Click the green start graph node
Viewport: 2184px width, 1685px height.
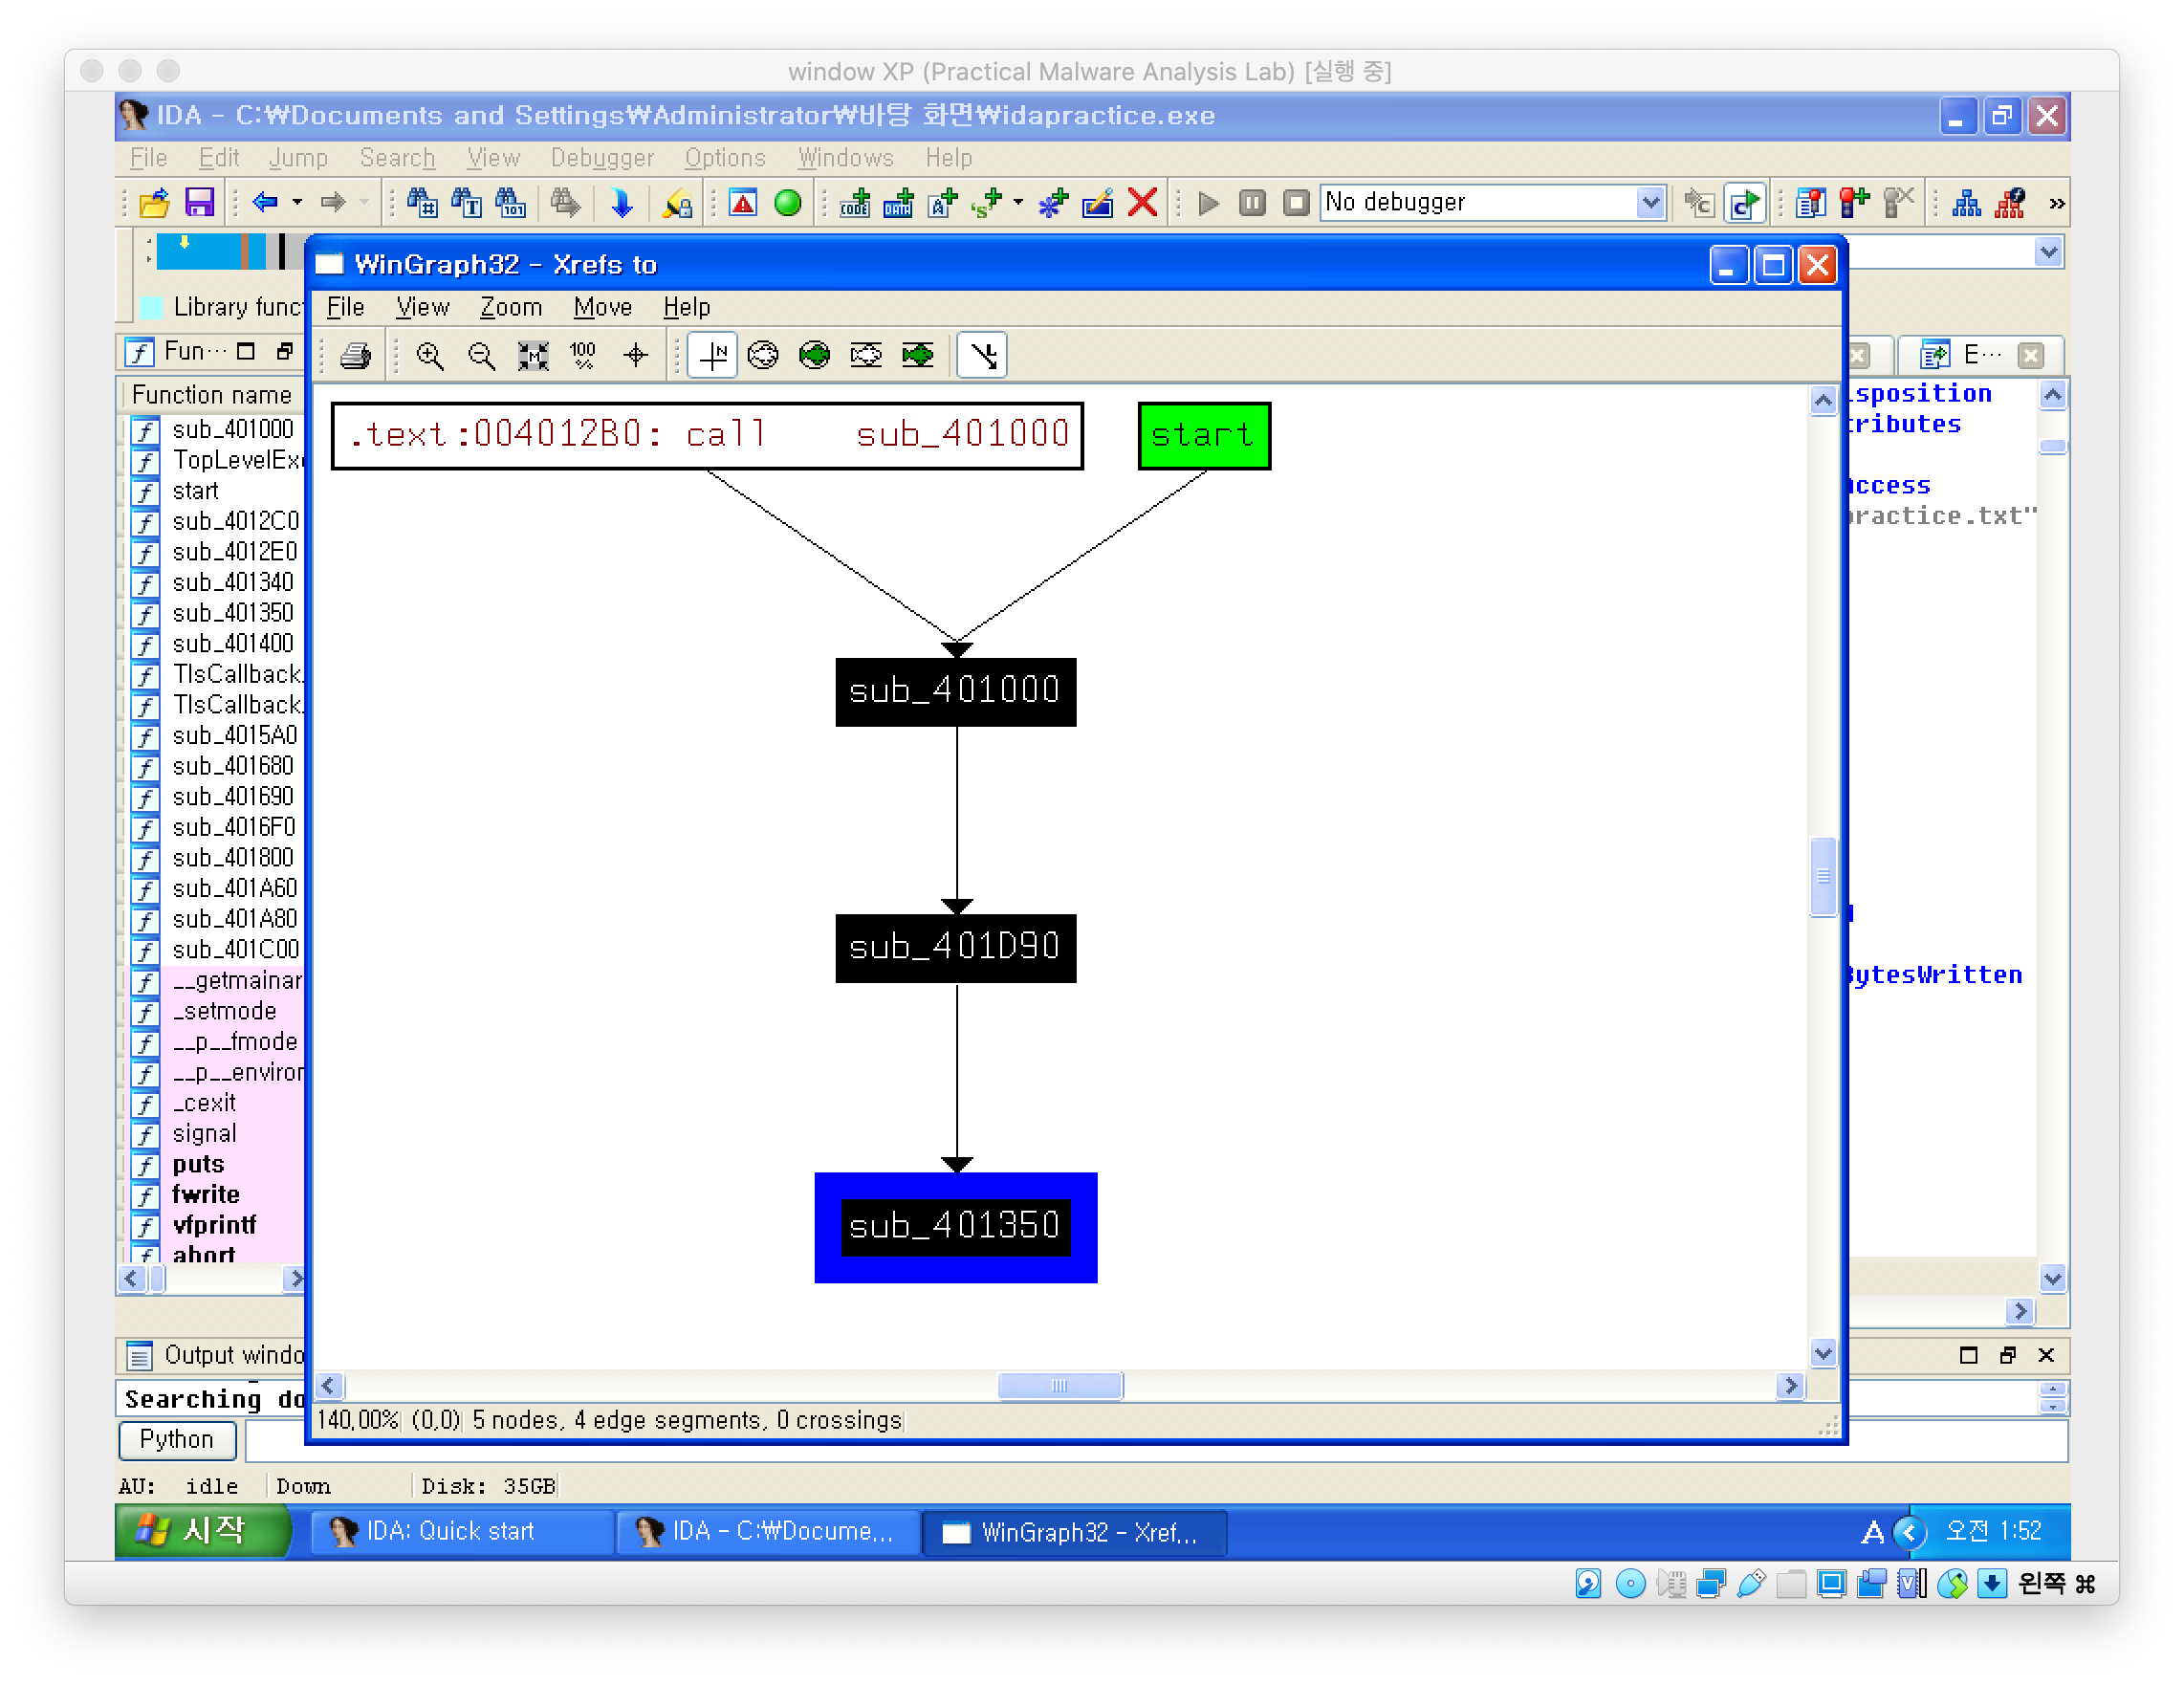[1204, 436]
